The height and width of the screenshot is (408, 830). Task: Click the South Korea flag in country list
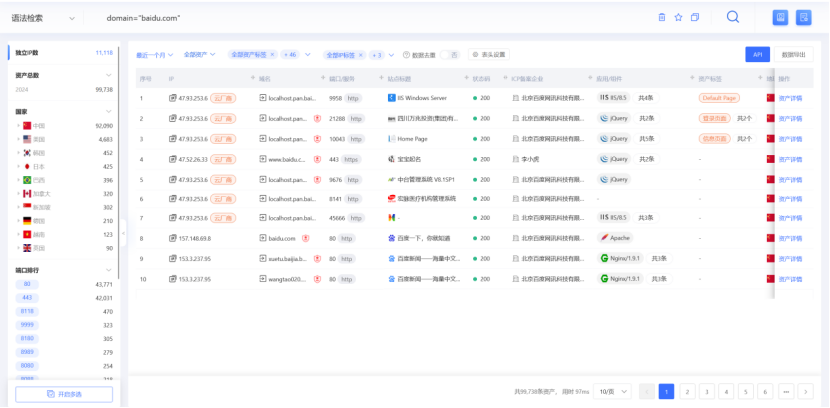(27, 153)
